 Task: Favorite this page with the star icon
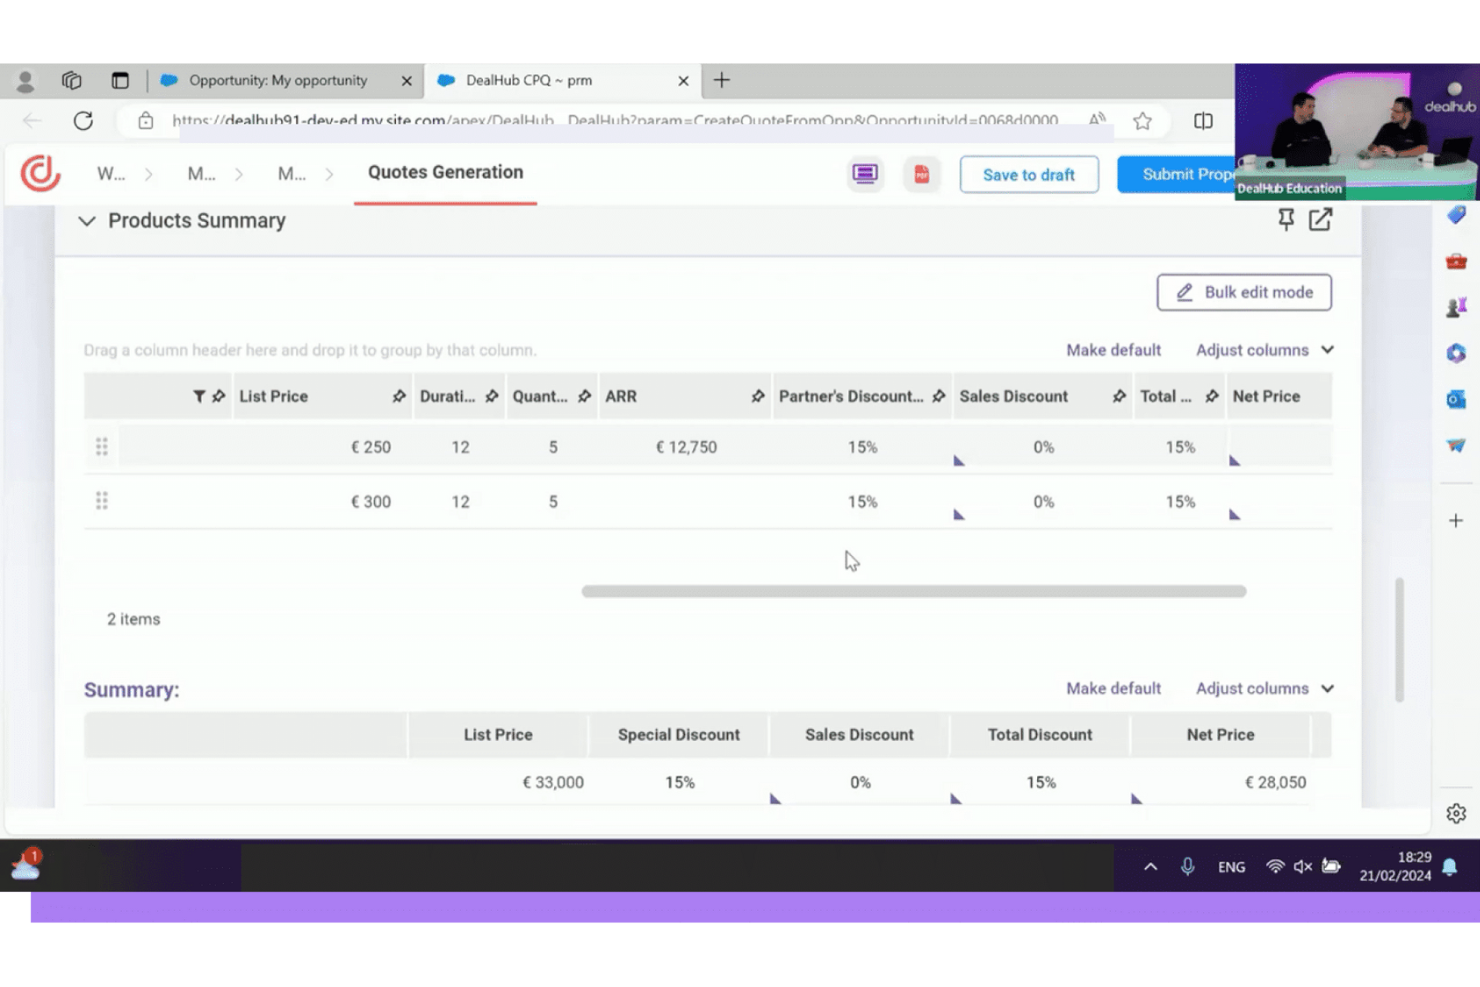click(1142, 121)
